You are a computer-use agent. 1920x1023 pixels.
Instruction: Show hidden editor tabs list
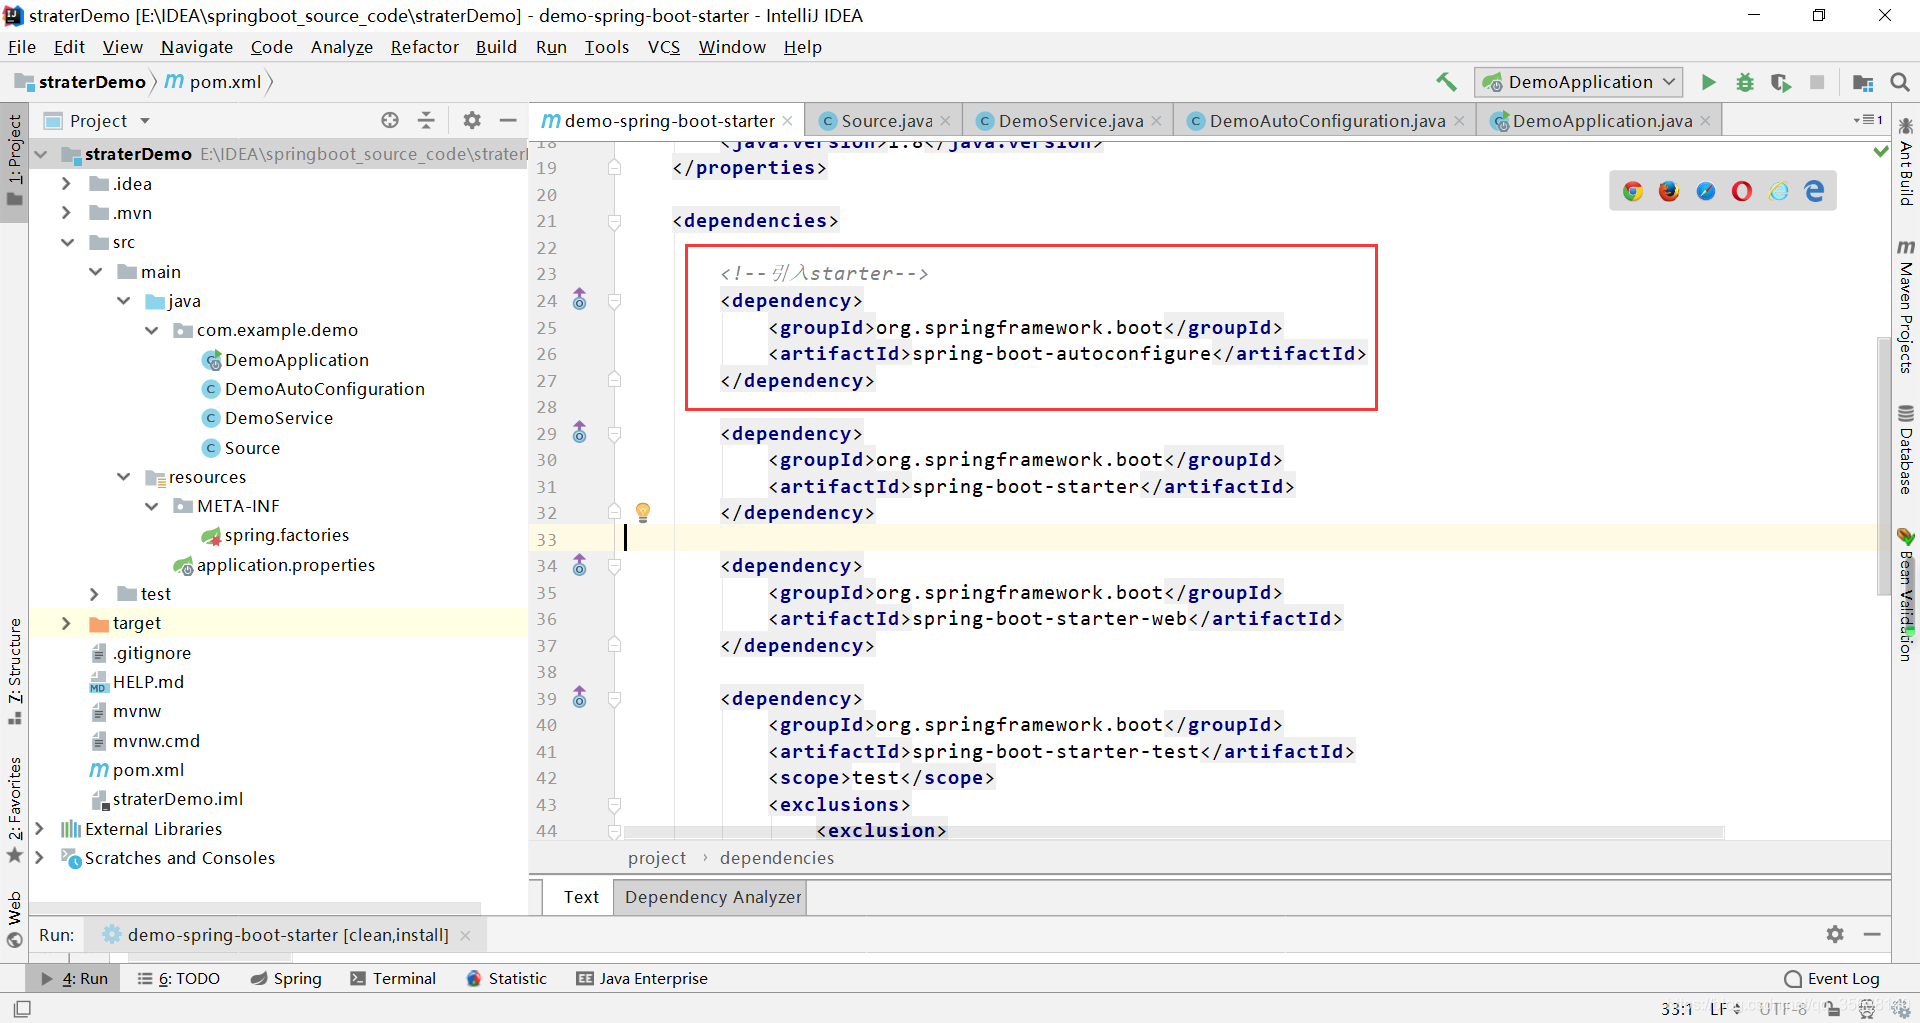pos(1867,120)
